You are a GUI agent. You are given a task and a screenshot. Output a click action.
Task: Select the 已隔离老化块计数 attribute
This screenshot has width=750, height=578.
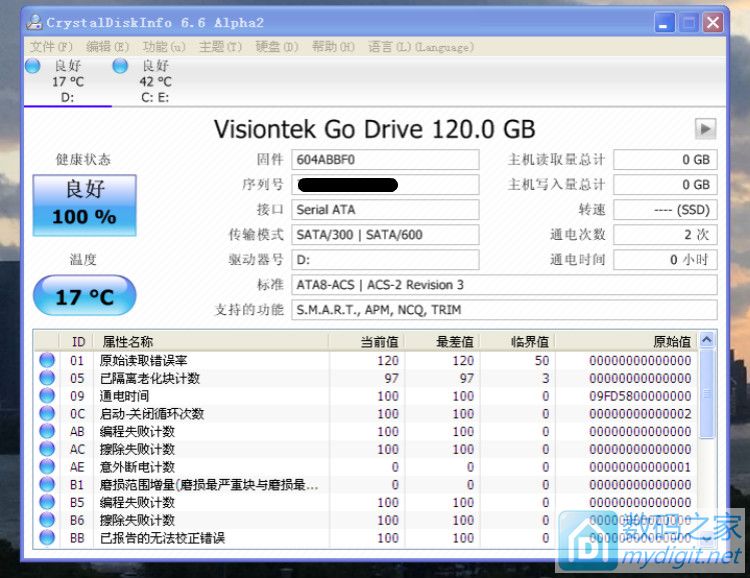pos(150,378)
